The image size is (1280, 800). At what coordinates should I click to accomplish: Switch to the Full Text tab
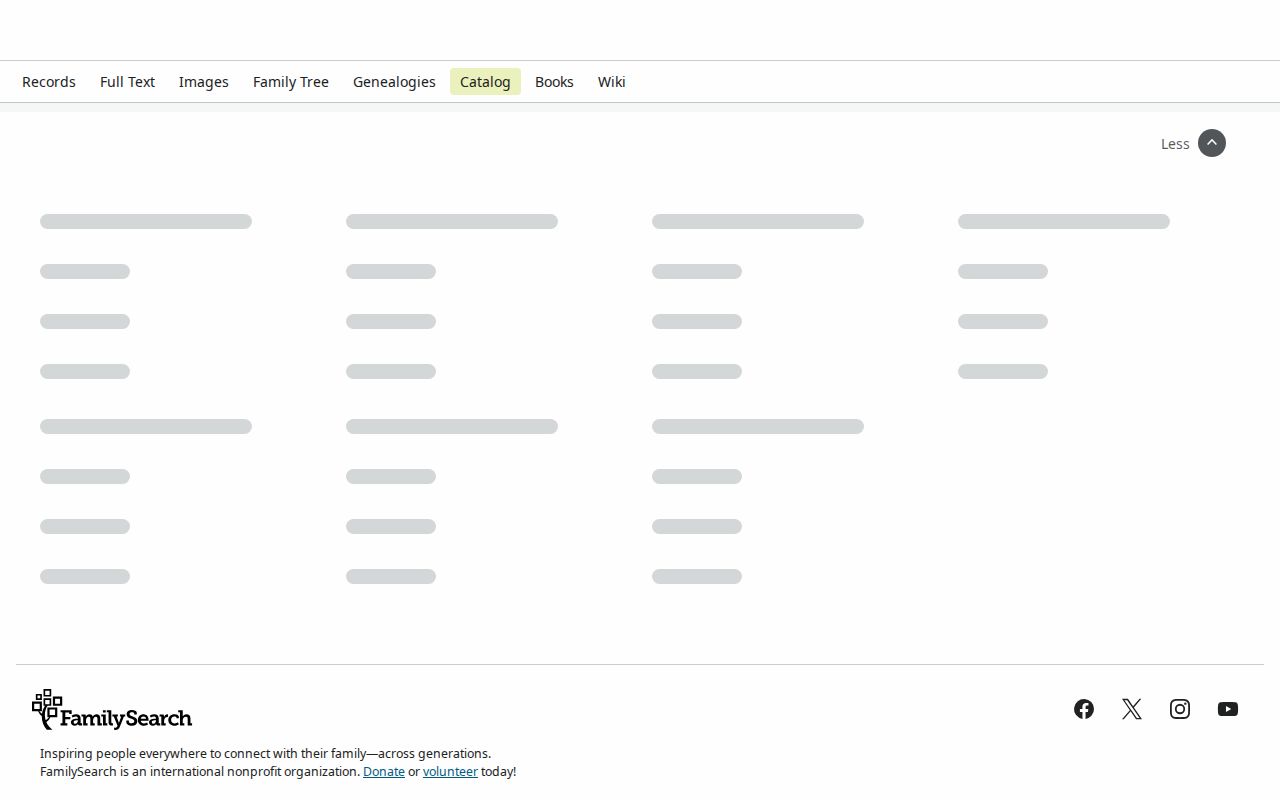pyautogui.click(x=127, y=82)
